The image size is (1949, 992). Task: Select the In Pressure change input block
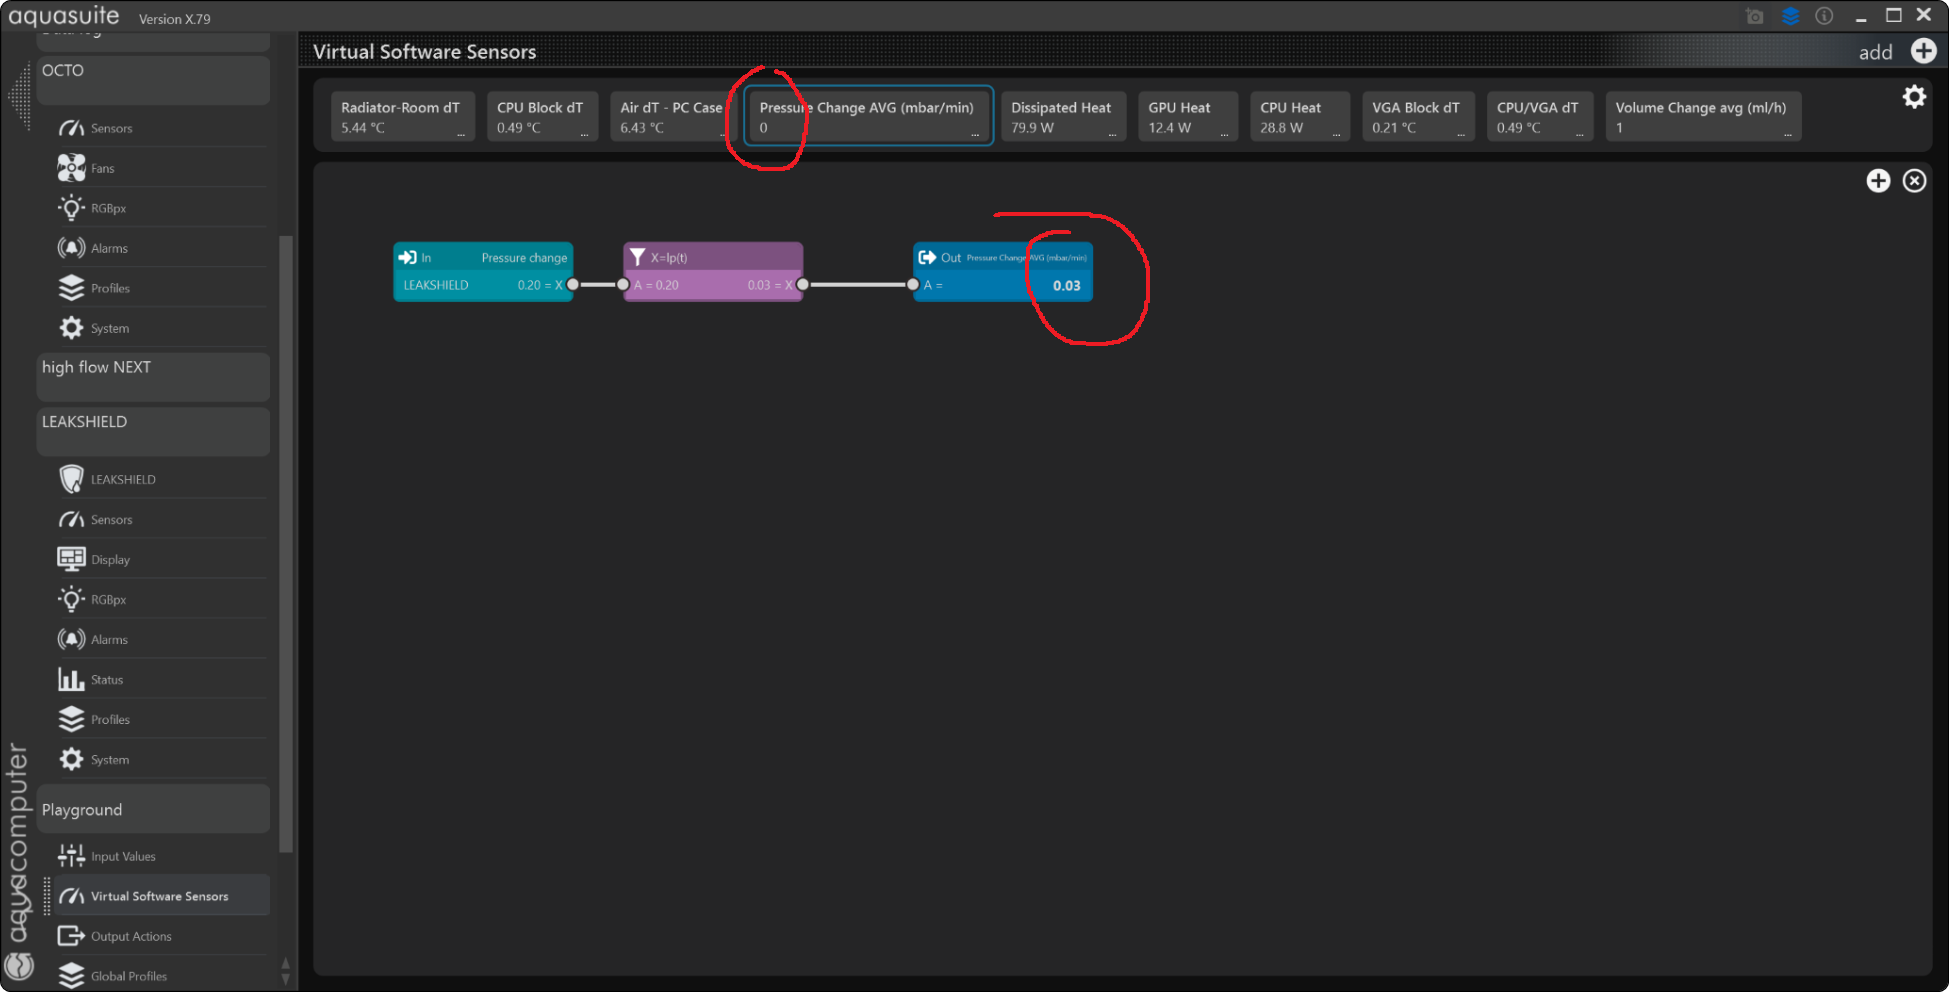coord(483,271)
